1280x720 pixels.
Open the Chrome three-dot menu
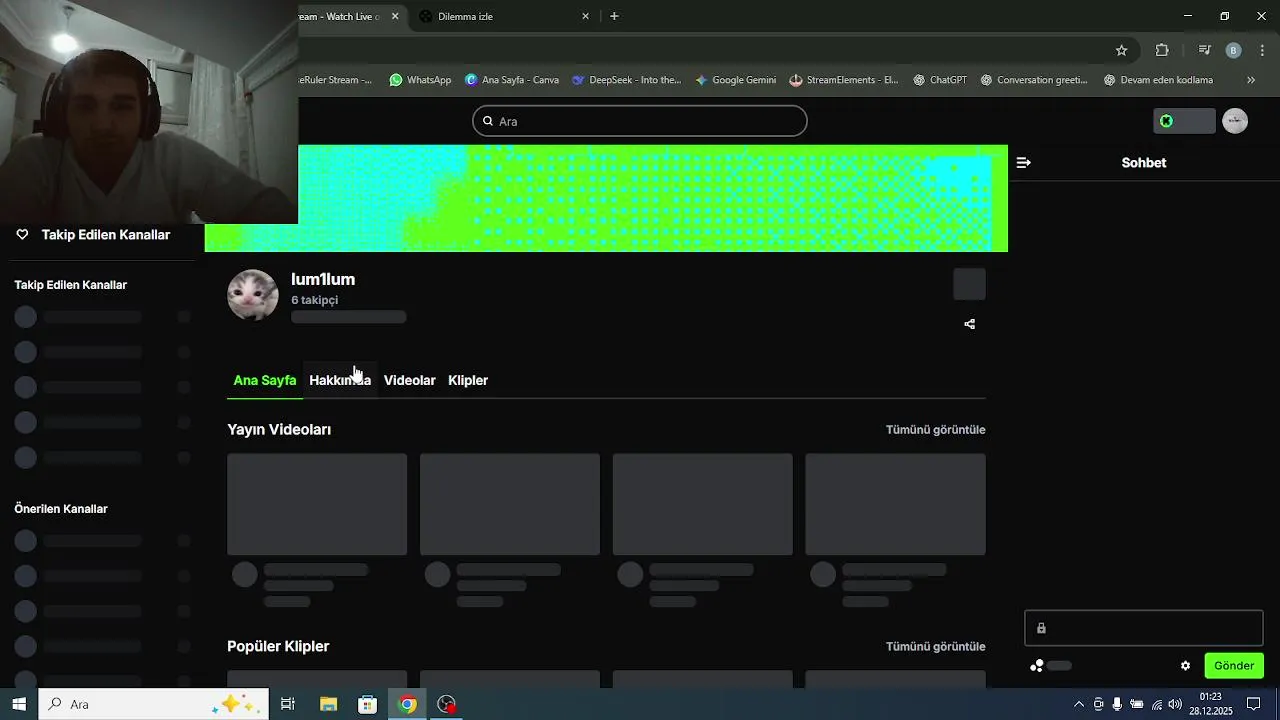click(x=1263, y=50)
